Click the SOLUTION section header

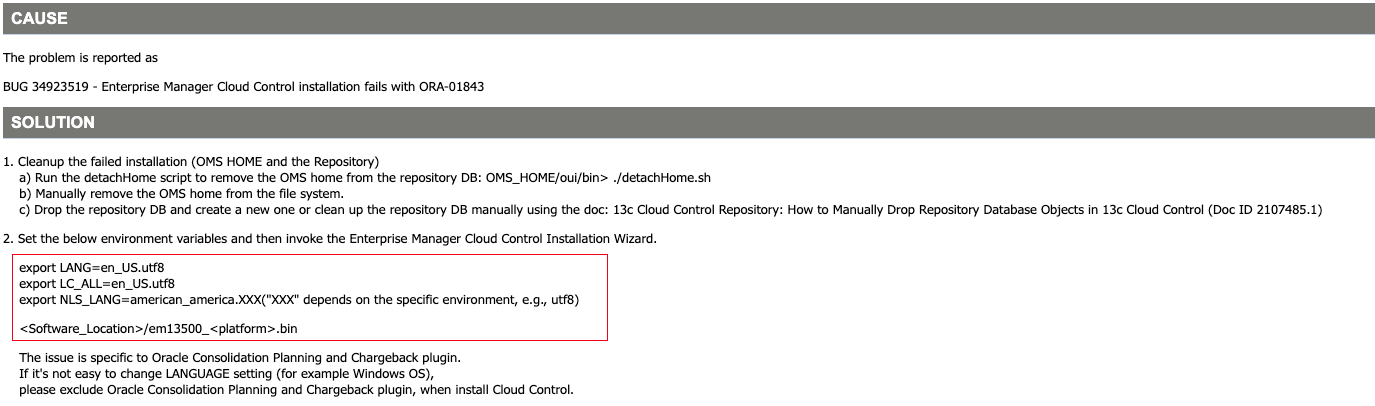coord(53,122)
